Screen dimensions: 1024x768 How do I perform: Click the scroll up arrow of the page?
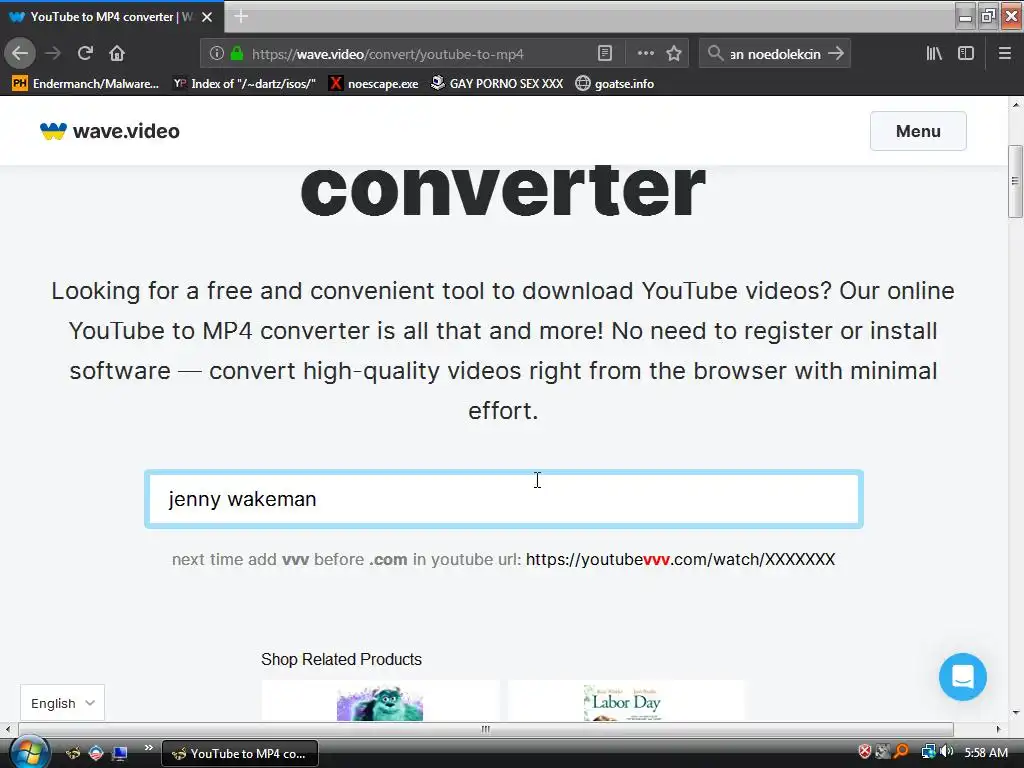[x=1016, y=104]
